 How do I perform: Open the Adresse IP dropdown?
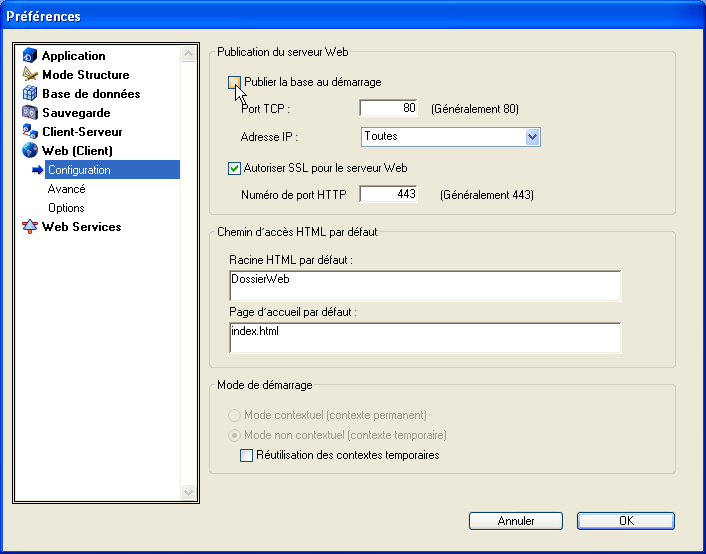[x=532, y=136]
